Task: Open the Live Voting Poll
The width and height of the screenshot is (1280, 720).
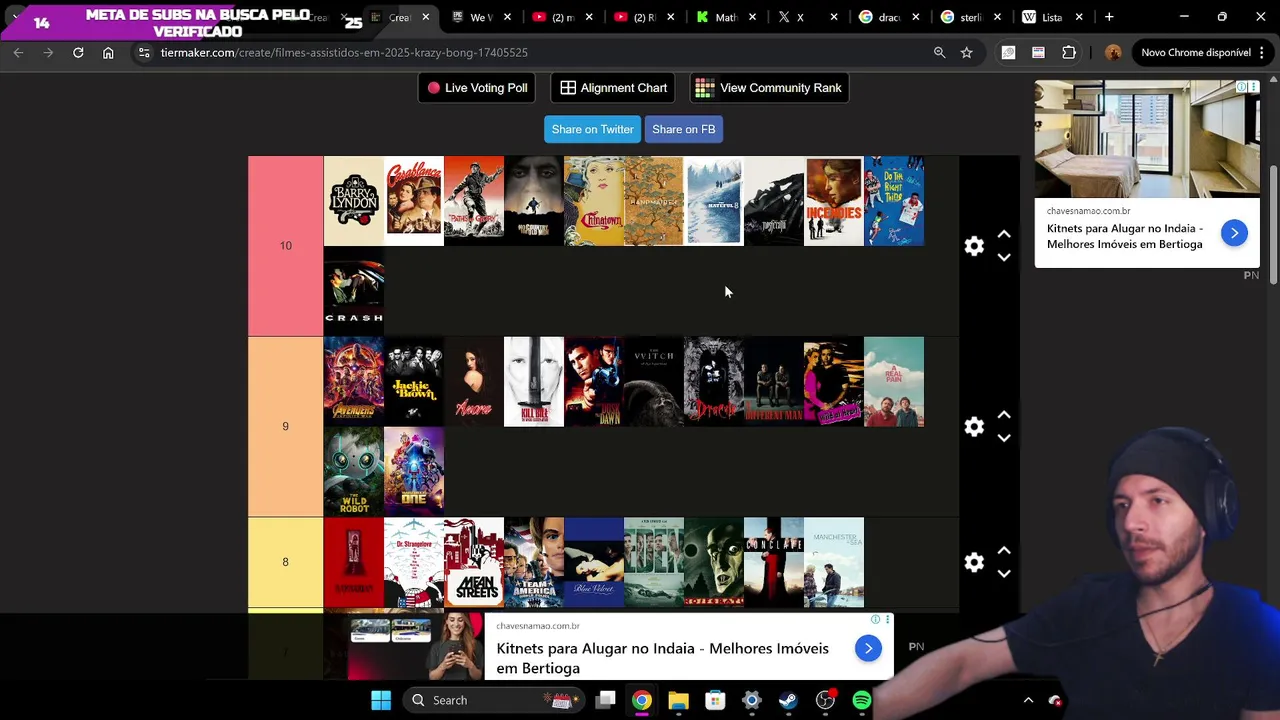Action: (476, 88)
